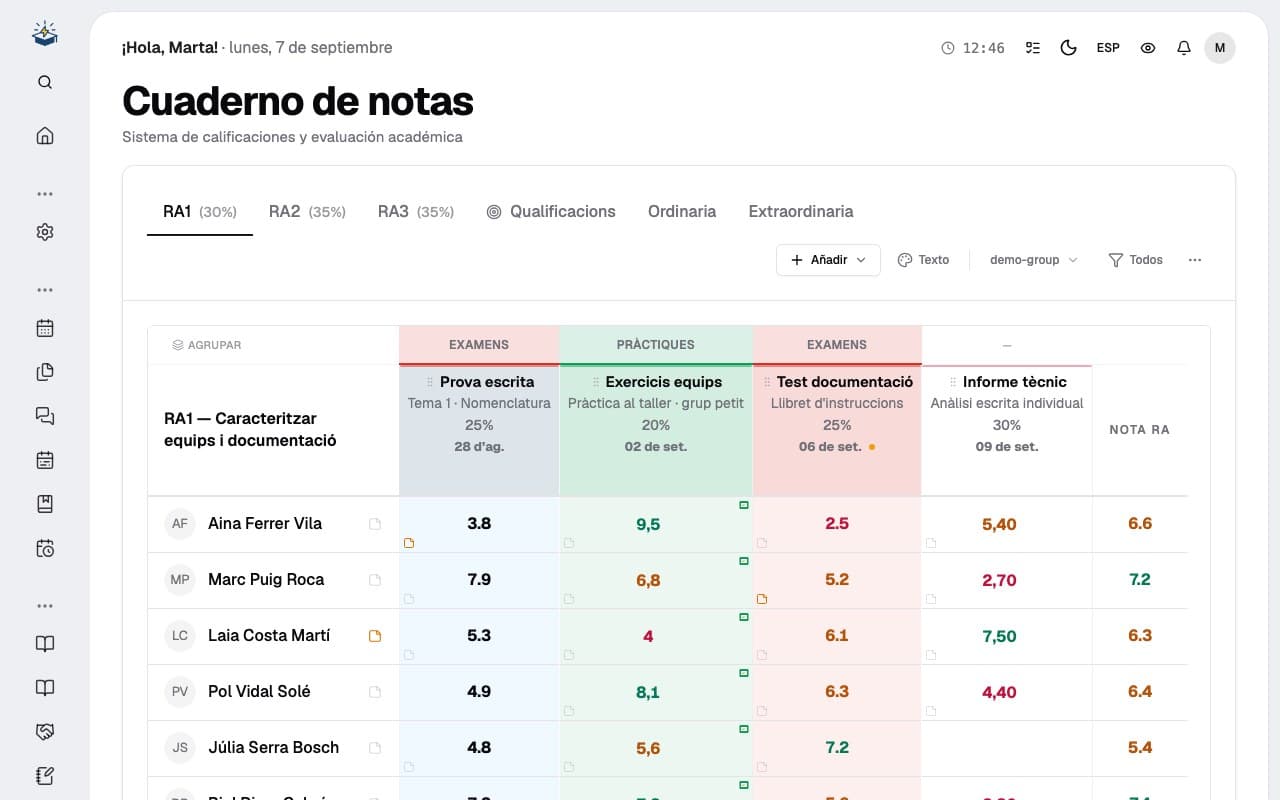This screenshot has height=800, width=1280.
Task: Open the calendar grid icon in the sidebar
Action: pos(45,328)
